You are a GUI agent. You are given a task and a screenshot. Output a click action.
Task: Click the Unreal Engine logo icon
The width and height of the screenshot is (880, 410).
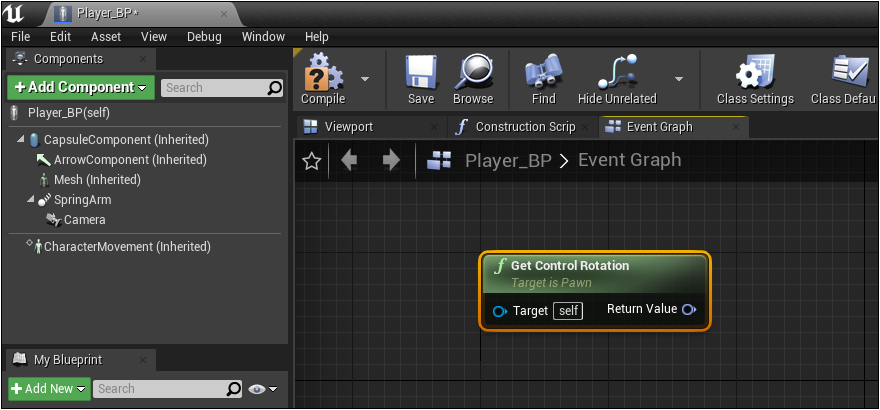click(13, 13)
